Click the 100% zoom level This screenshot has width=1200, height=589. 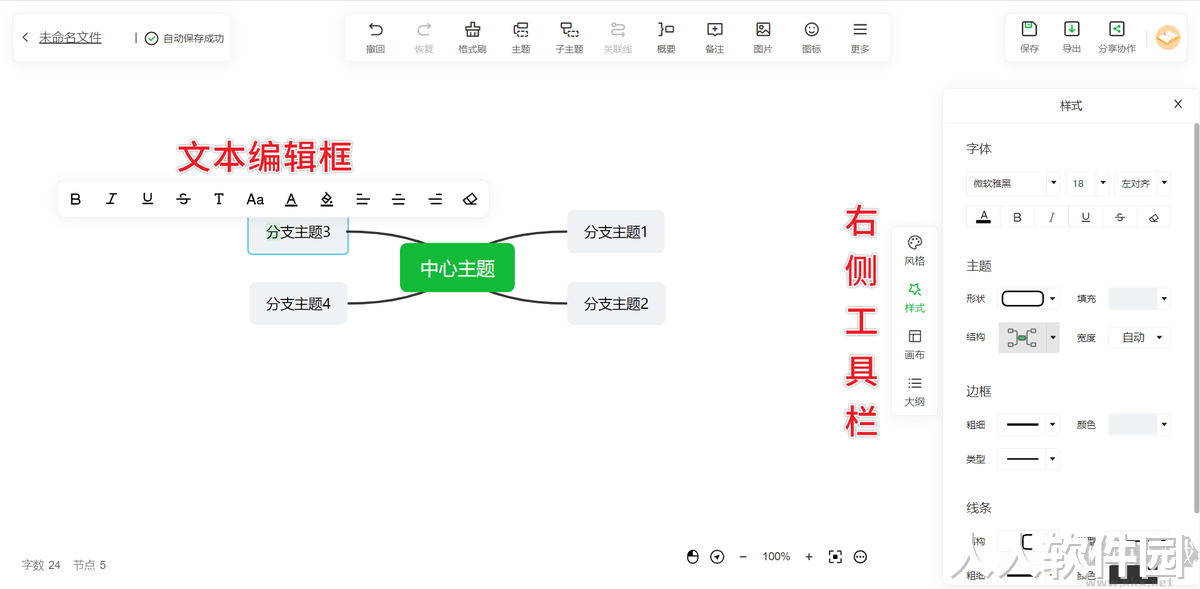point(776,557)
